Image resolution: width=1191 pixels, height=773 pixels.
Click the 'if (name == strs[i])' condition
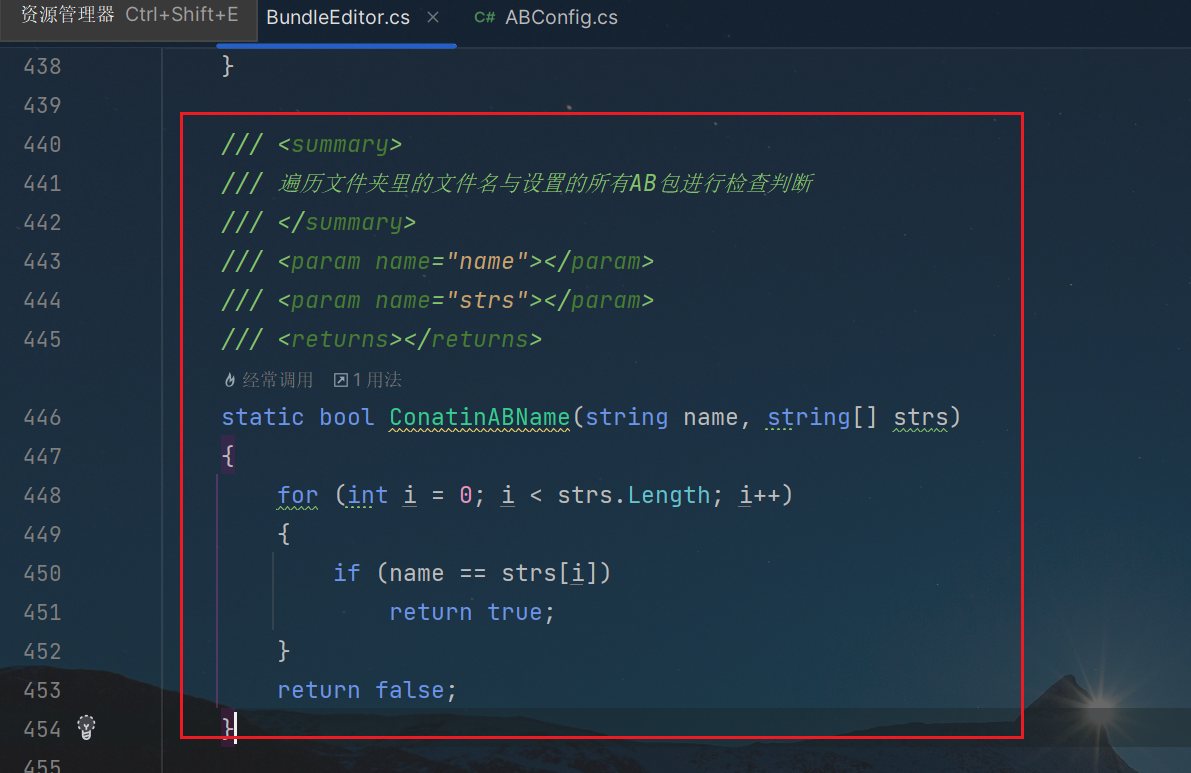[472, 573]
